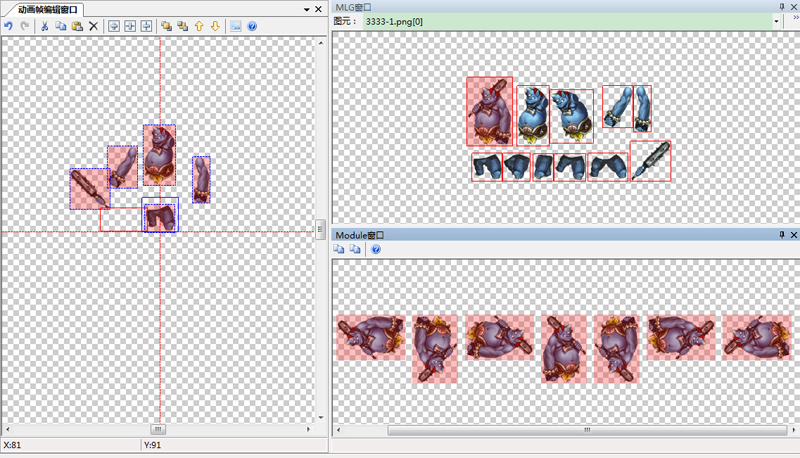Viewport: 800px width, 458px height.
Task: Select fourth upright ogre module thumbnail
Action: click(x=564, y=349)
